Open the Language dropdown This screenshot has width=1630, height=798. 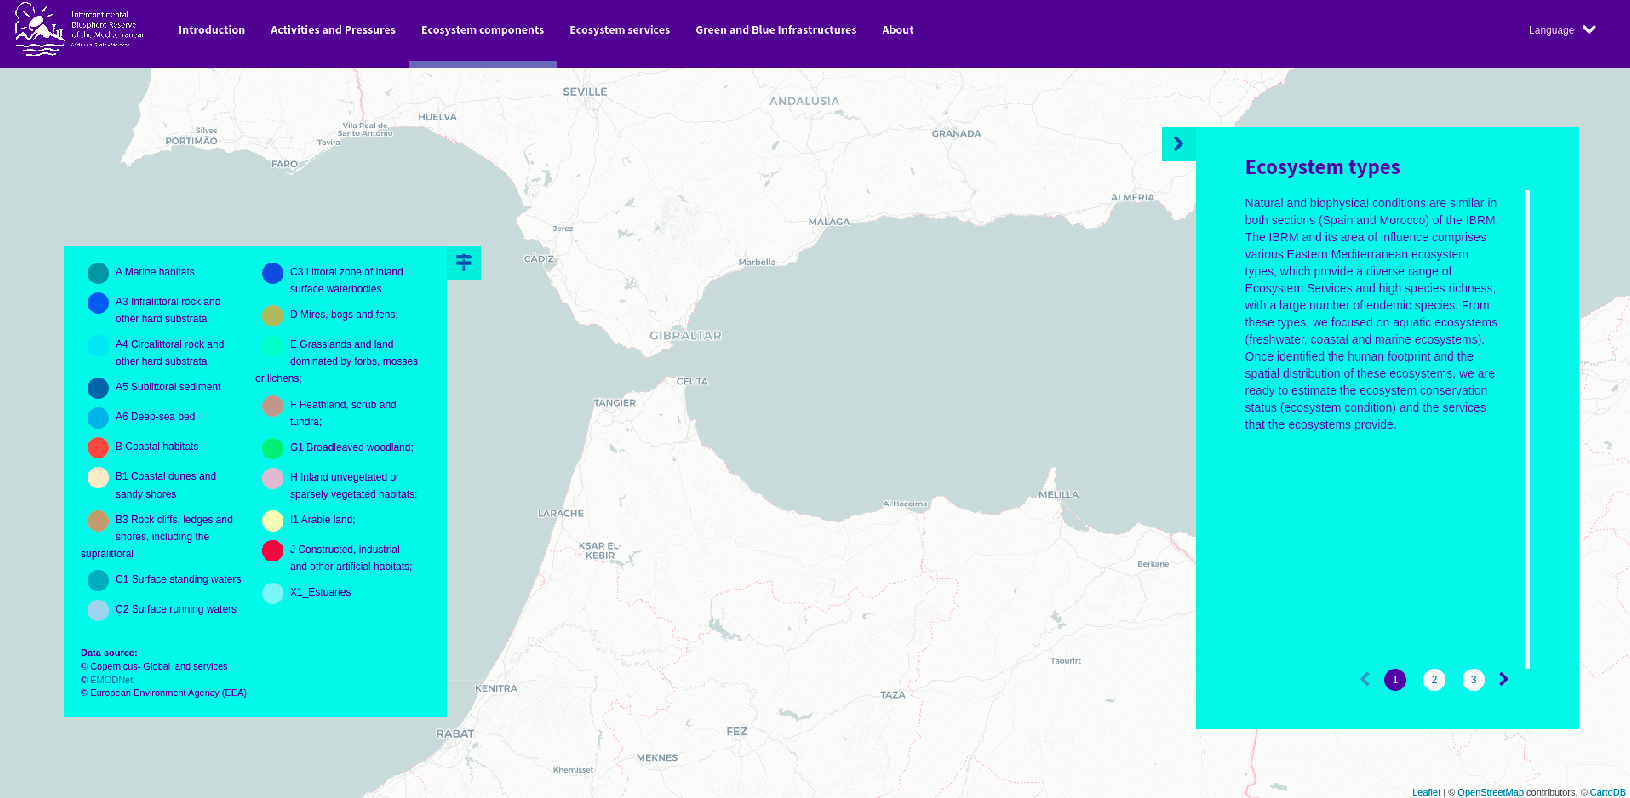pyautogui.click(x=1562, y=30)
